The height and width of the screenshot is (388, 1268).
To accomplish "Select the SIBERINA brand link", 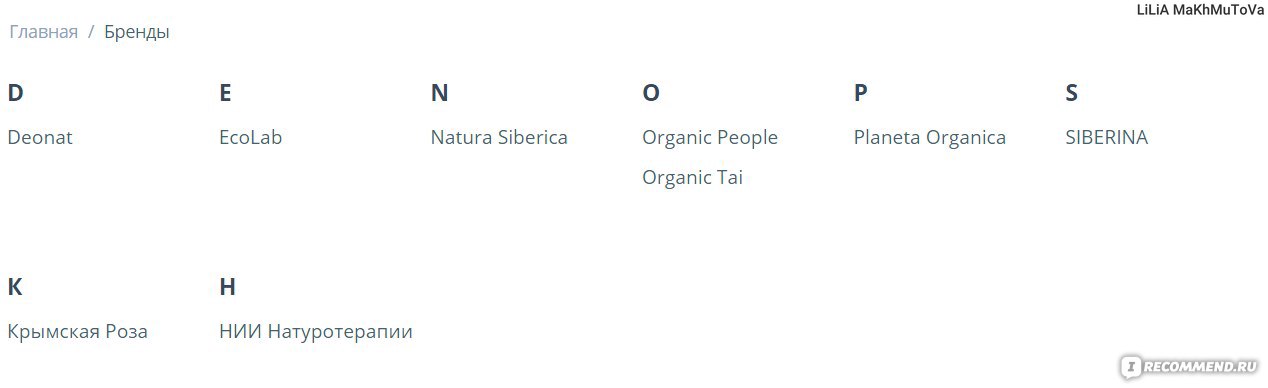I will (1106, 137).
